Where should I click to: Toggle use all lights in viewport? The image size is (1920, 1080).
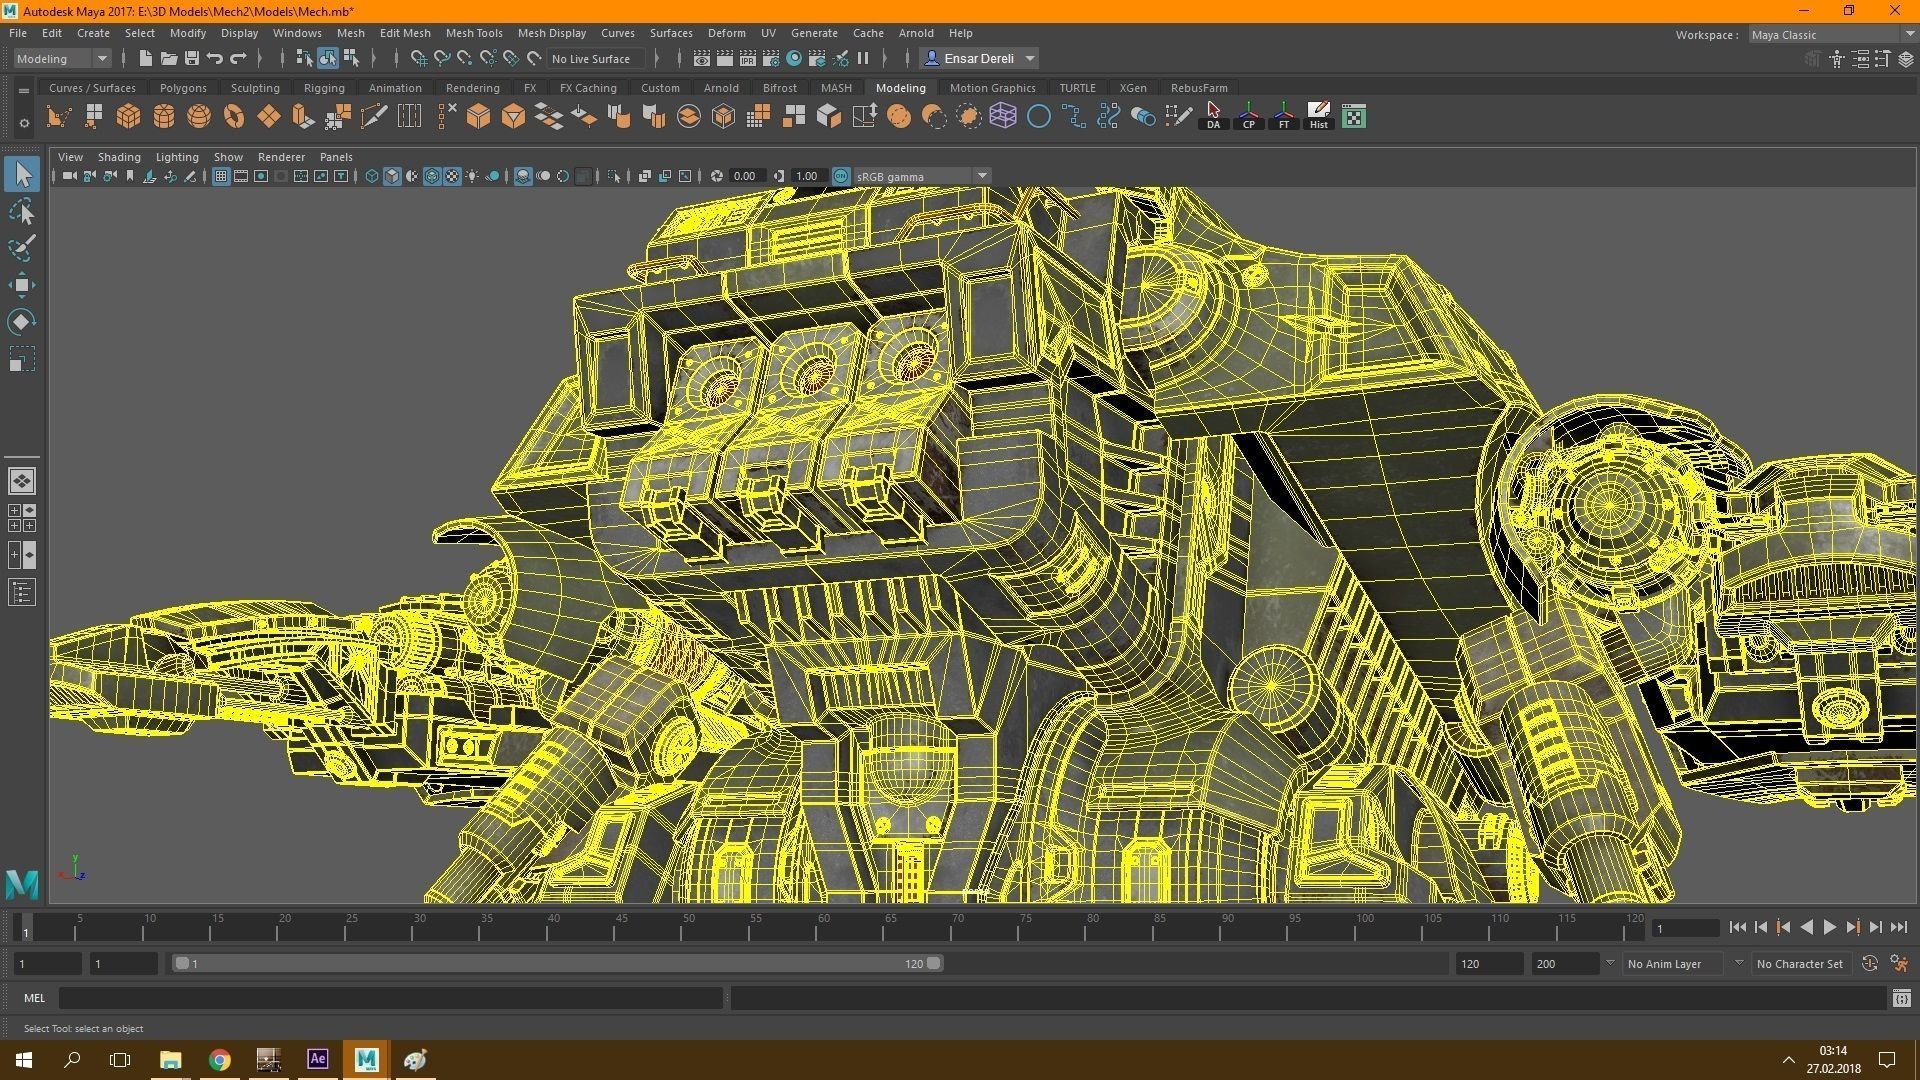[x=472, y=176]
